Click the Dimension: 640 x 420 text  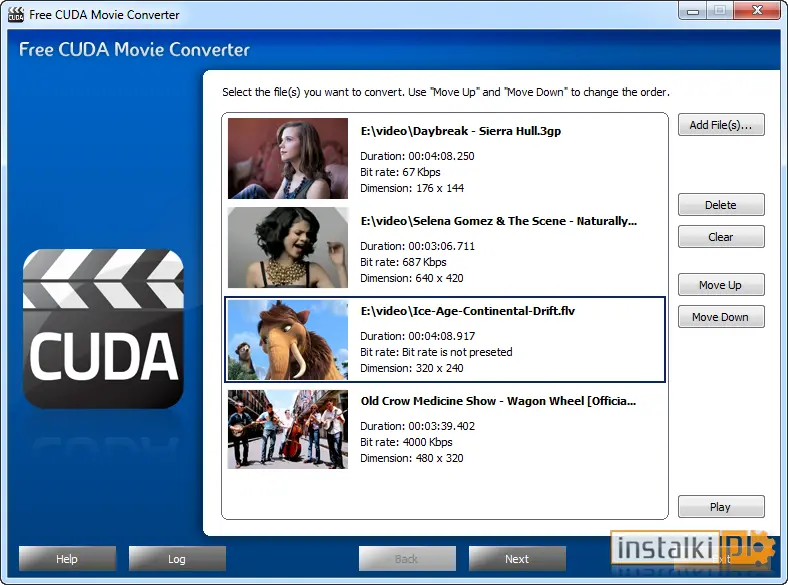click(x=412, y=278)
